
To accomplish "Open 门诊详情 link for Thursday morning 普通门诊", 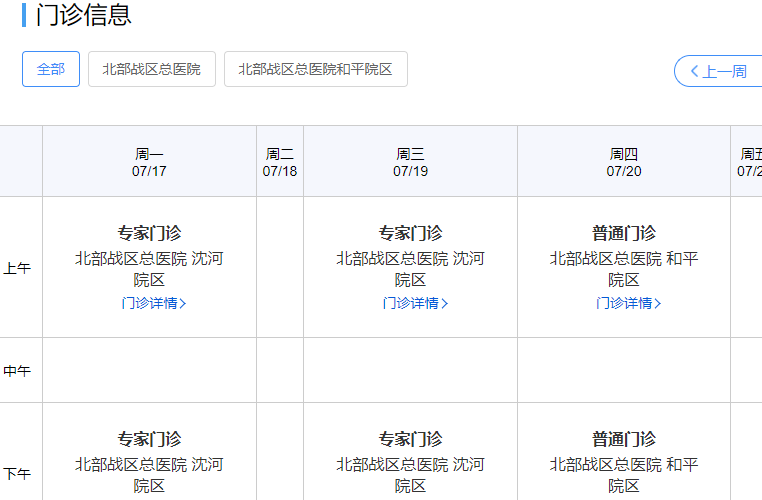I will [x=623, y=303].
